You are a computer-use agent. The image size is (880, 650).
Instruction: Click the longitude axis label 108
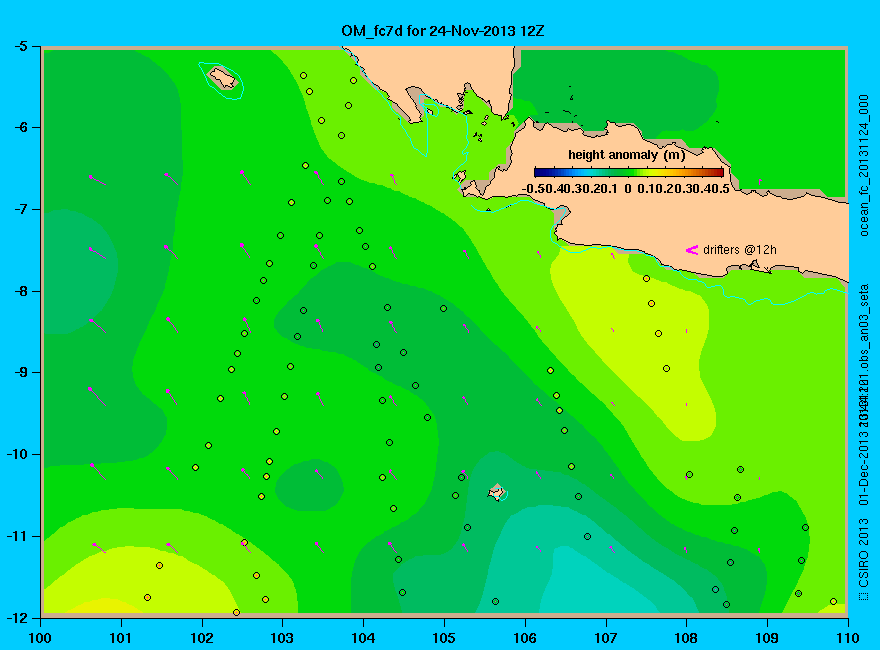[686, 638]
